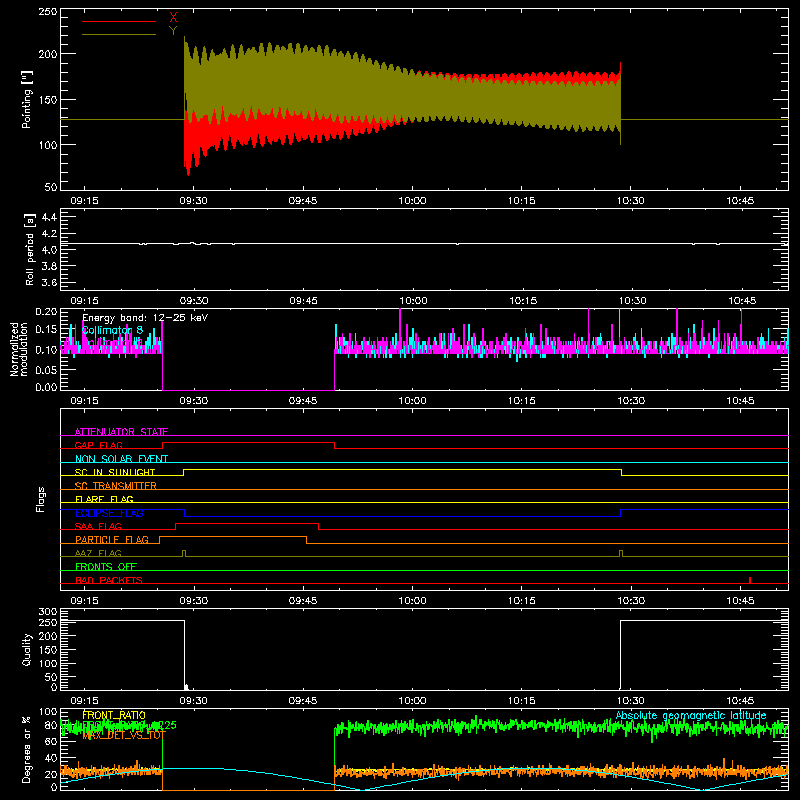Click the Pointing ["] axis title
The image size is (800, 800).
tap(27, 99)
